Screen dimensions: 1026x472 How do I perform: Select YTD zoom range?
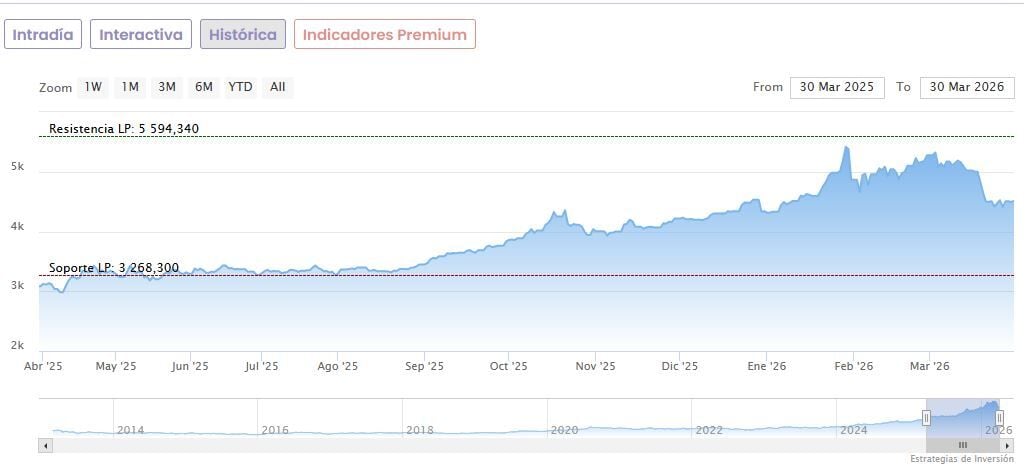[x=240, y=87]
